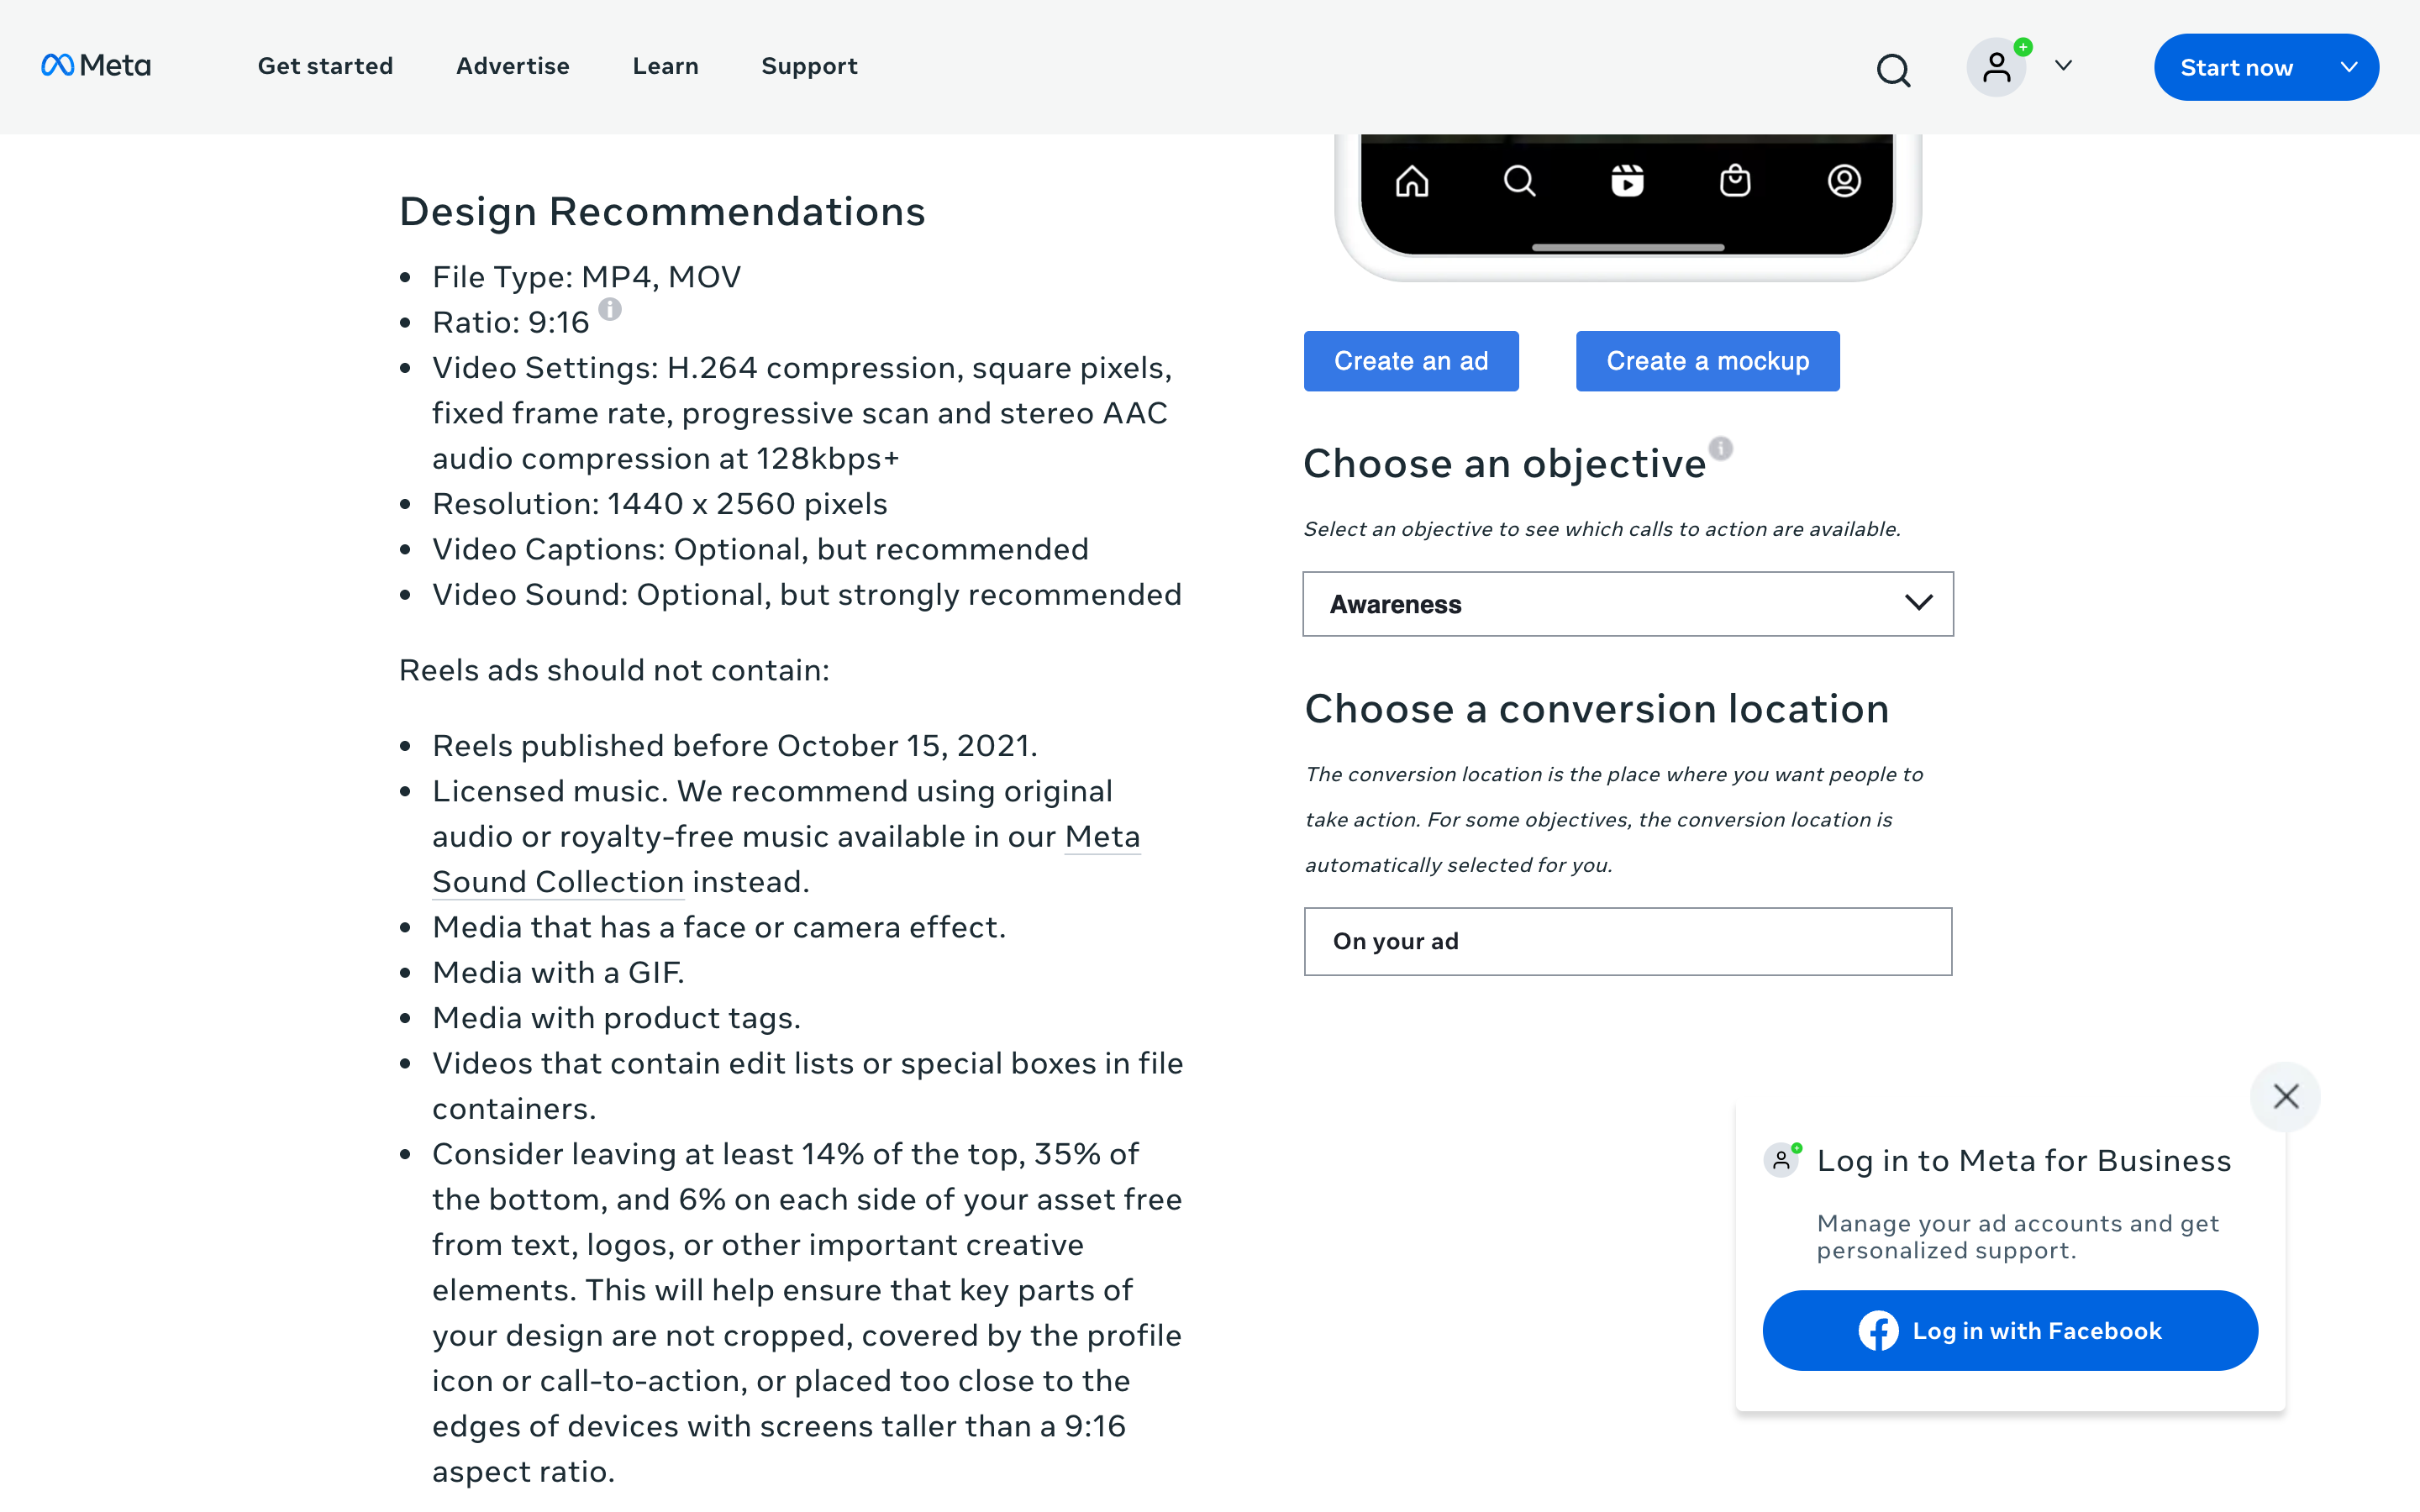Click Log in with Facebook button
The width and height of the screenshot is (2420, 1512).
(x=2010, y=1330)
